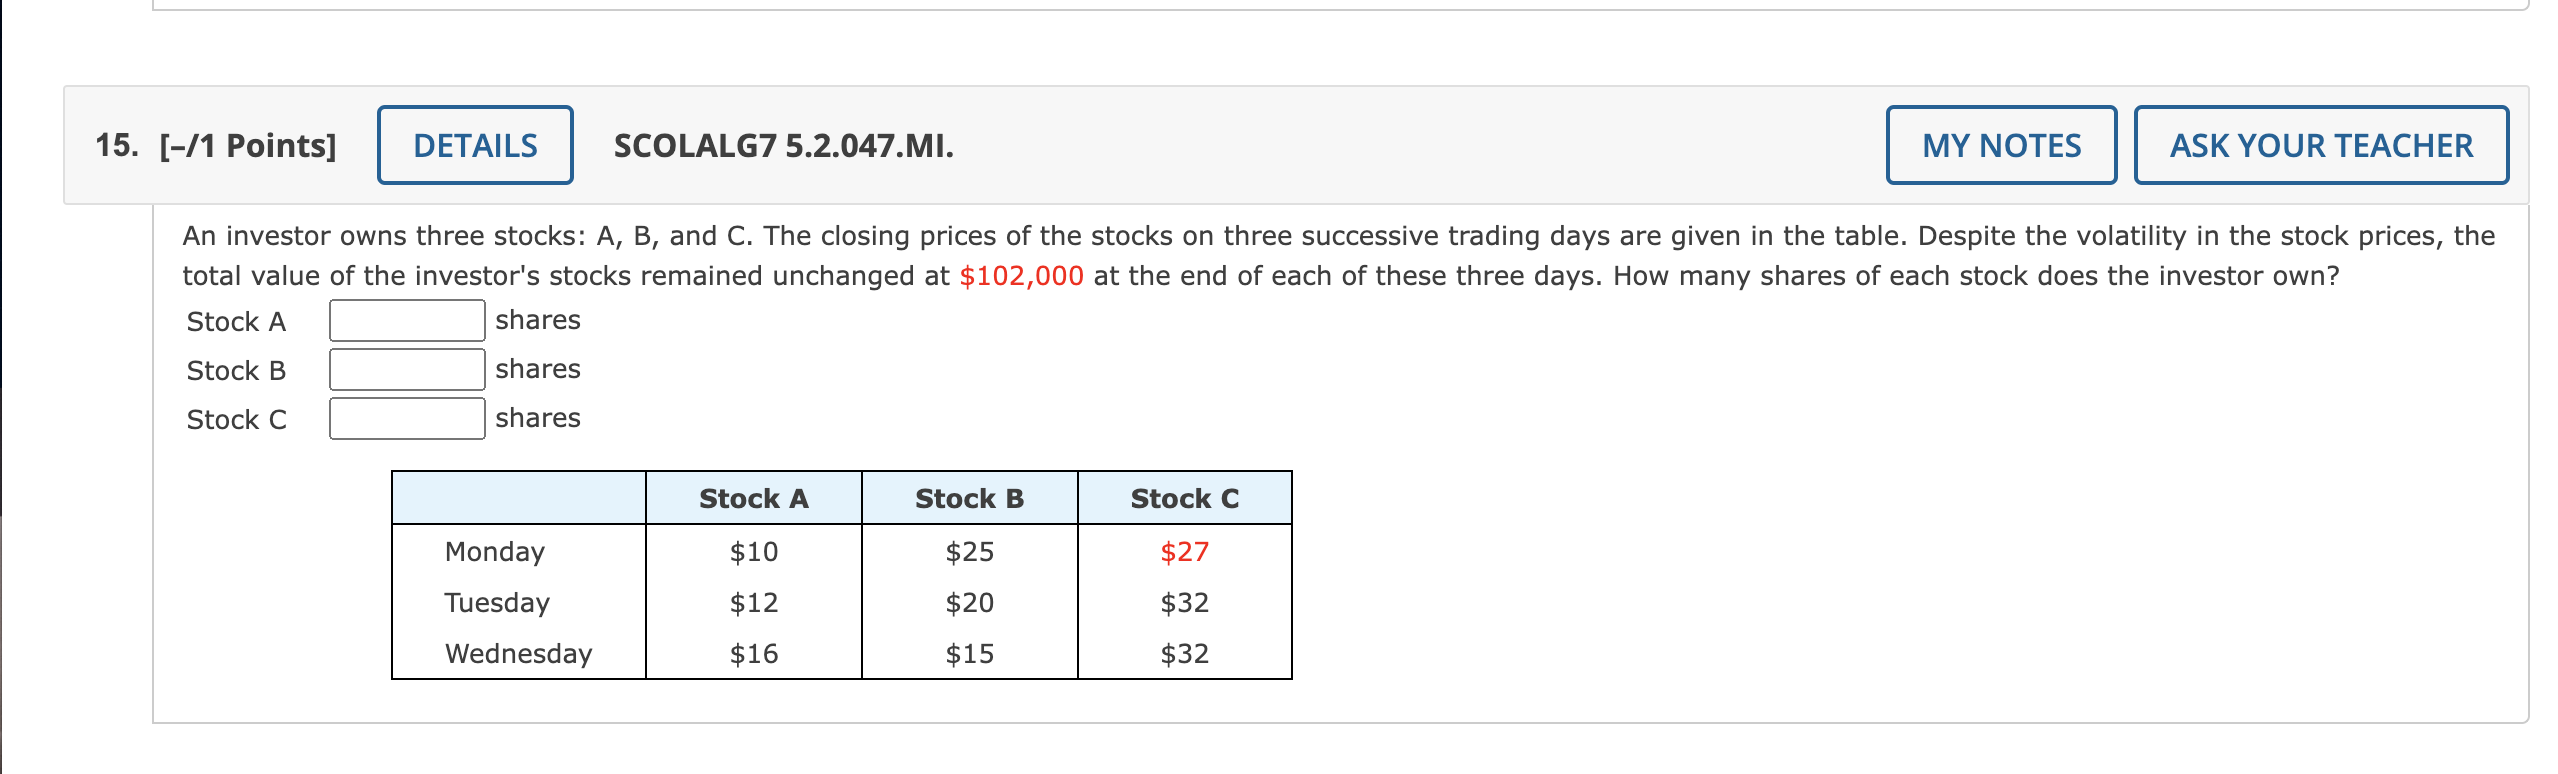Click ASK YOUR TEACHER

pyautogui.click(x=2320, y=145)
